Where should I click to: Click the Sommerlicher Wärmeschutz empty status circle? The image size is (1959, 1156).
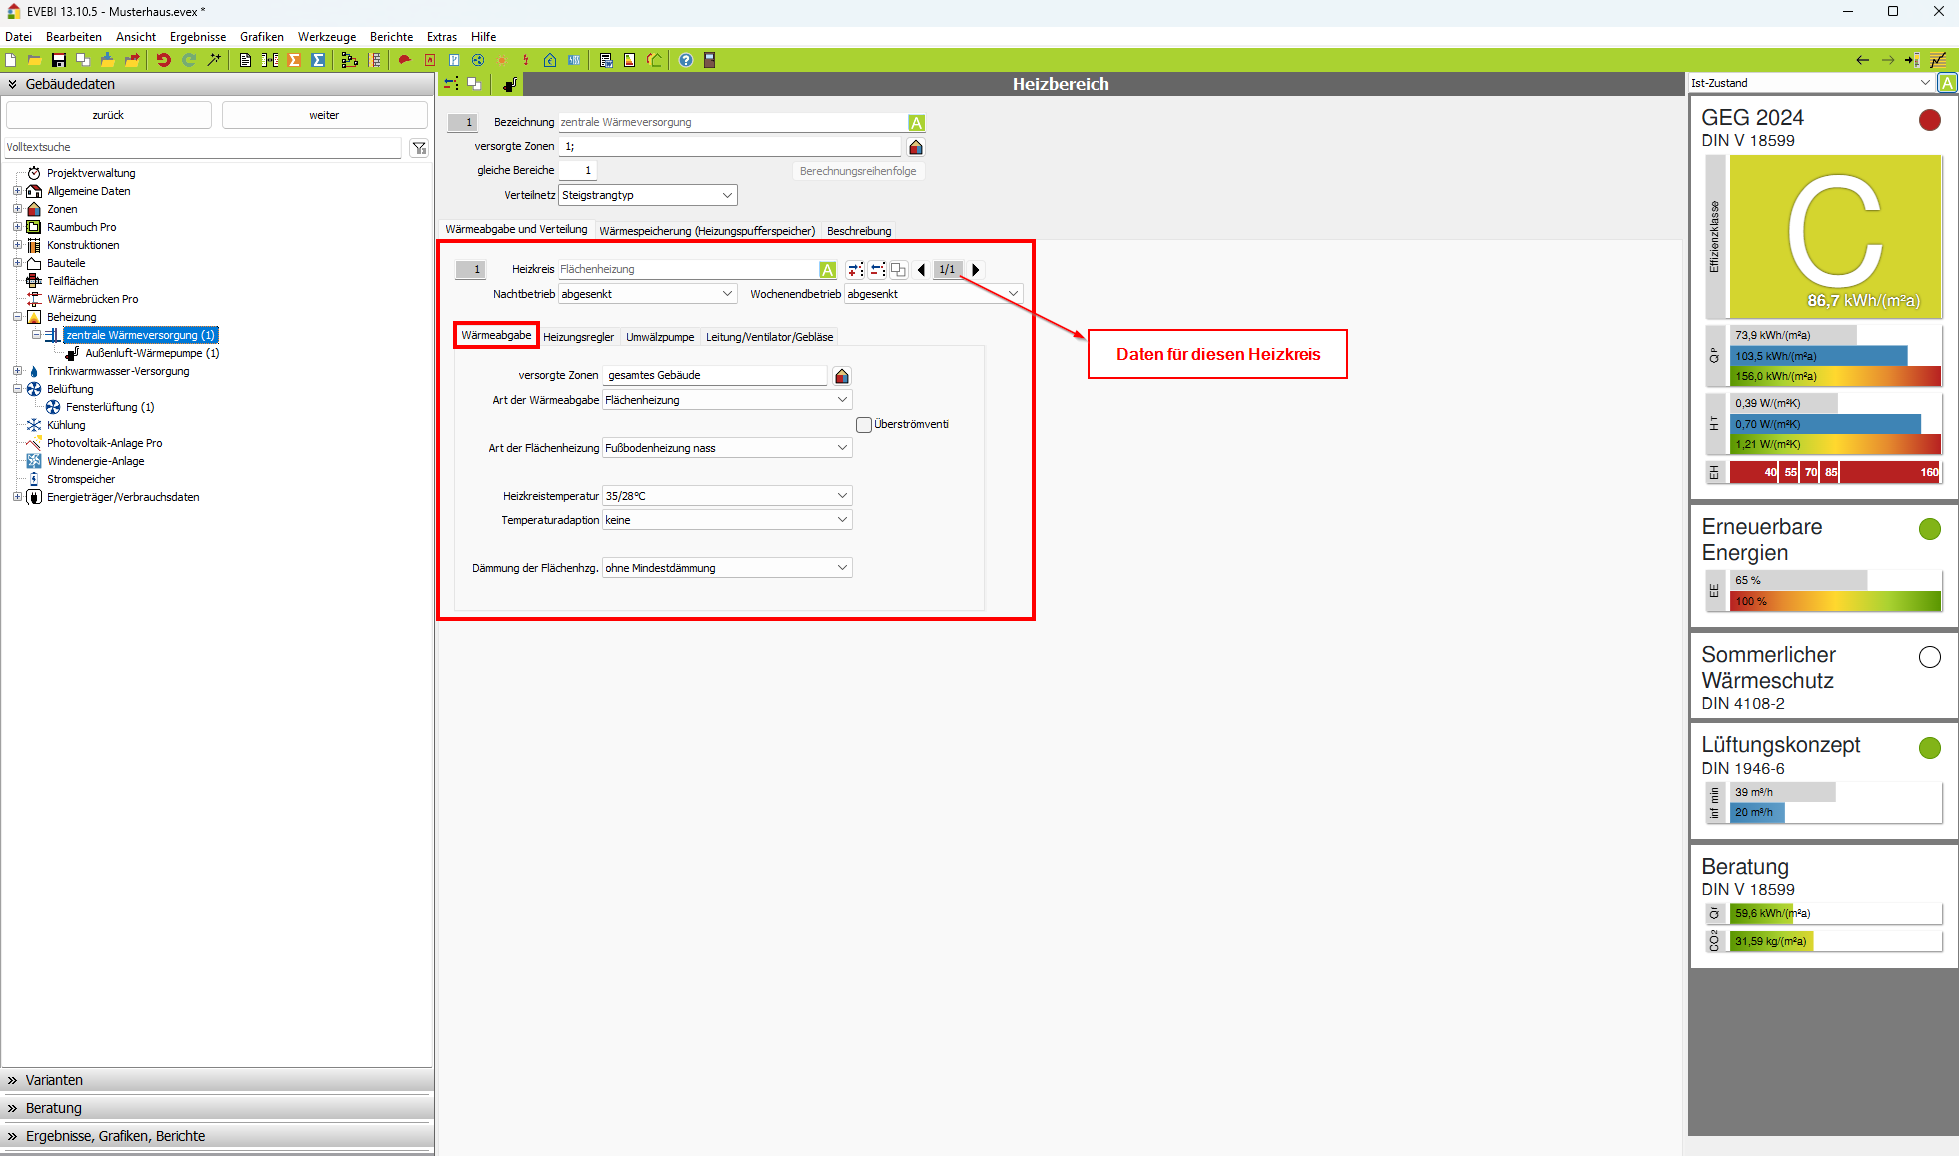[1929, 657]
